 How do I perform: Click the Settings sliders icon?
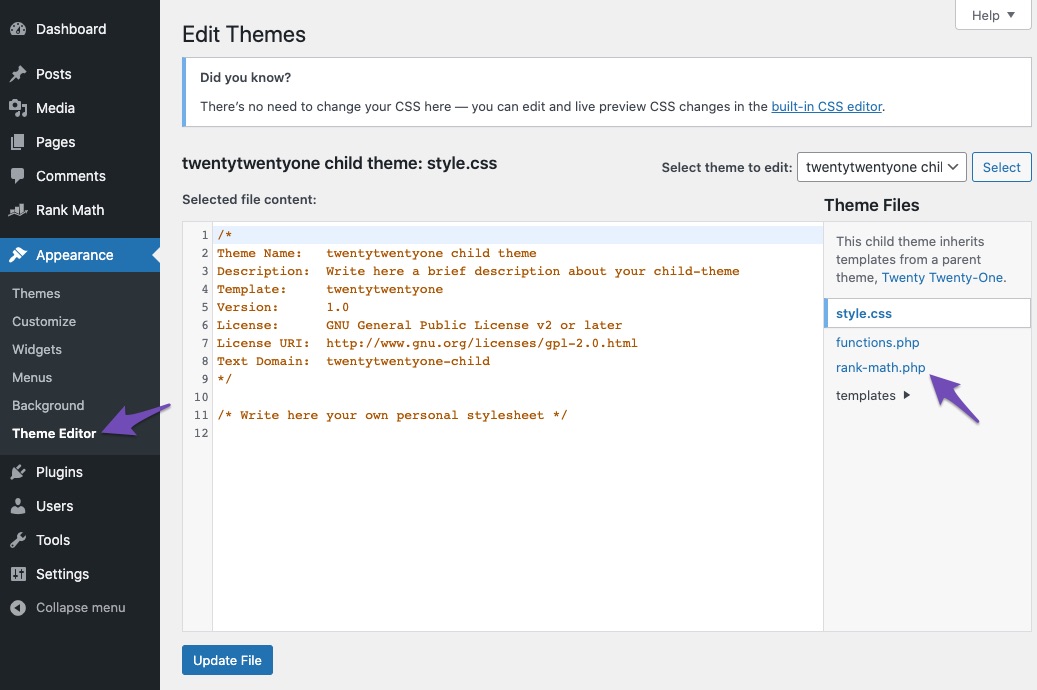(18, 574)
